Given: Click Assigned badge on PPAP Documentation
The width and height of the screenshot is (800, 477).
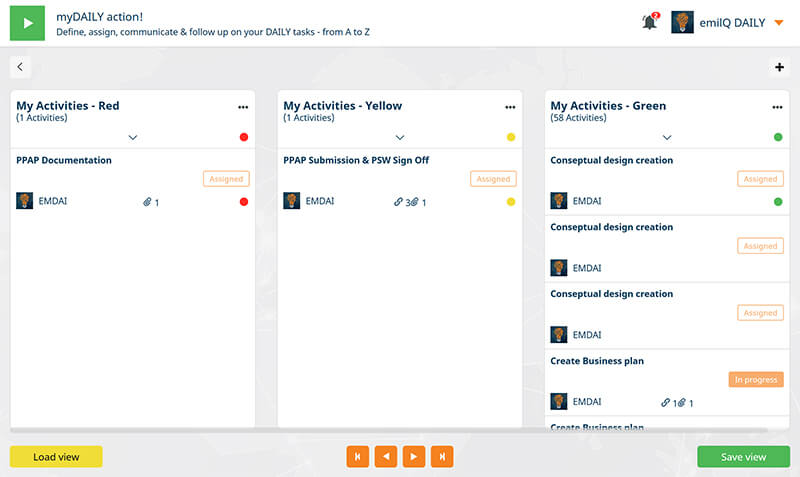Looking at the screenshot, I should pos(226,179).
